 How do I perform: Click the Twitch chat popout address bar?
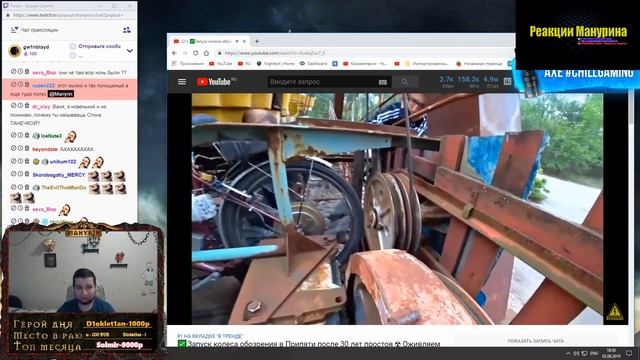[x=68, y=15]
